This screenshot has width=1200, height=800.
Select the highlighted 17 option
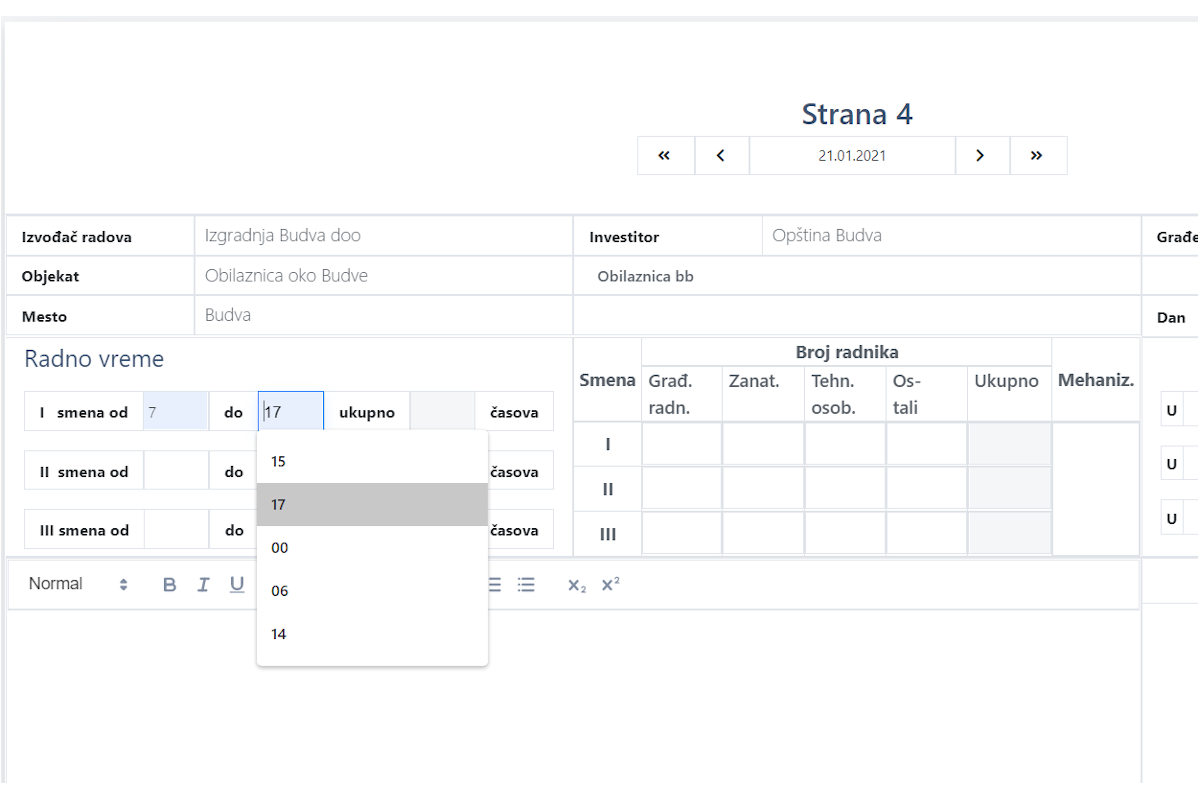(372, 505)
